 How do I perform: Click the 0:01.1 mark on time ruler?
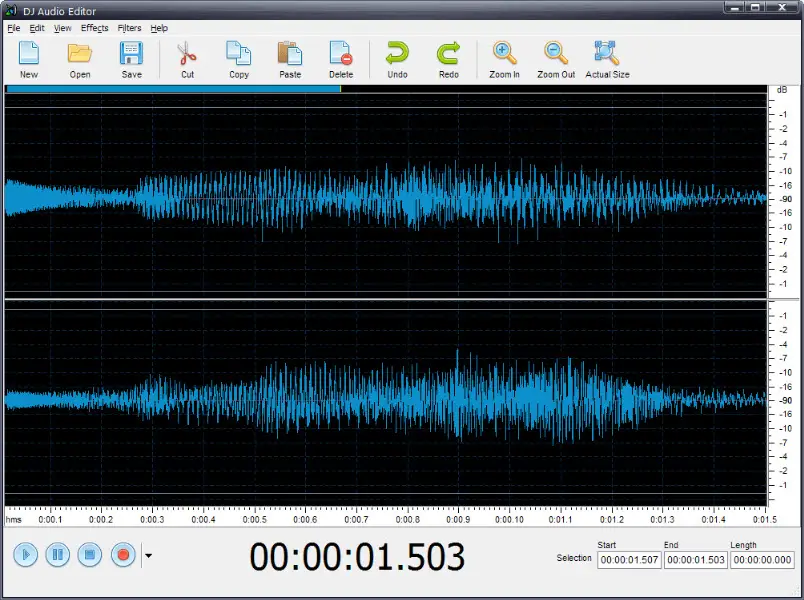click(x=560, y=519)
